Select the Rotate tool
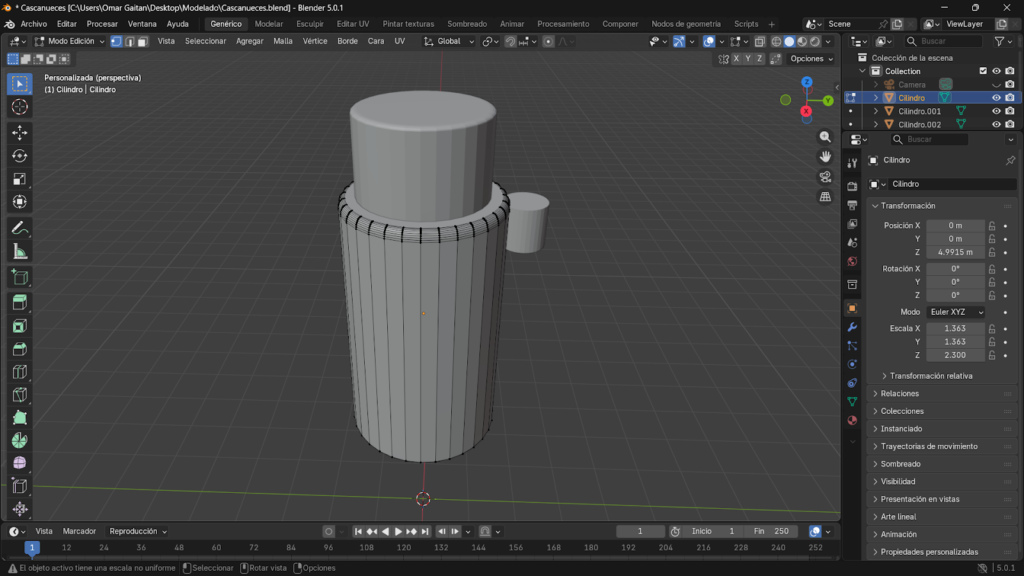1024x576 pixels. pos(20,155)
